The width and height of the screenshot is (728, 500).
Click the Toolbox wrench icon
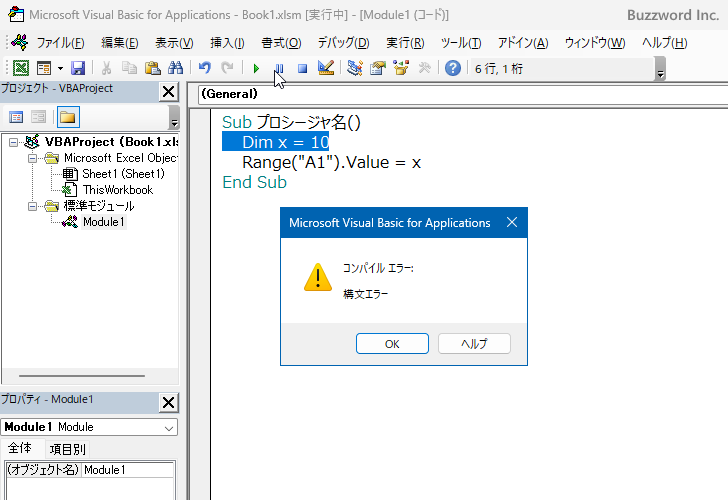[424, 68]
